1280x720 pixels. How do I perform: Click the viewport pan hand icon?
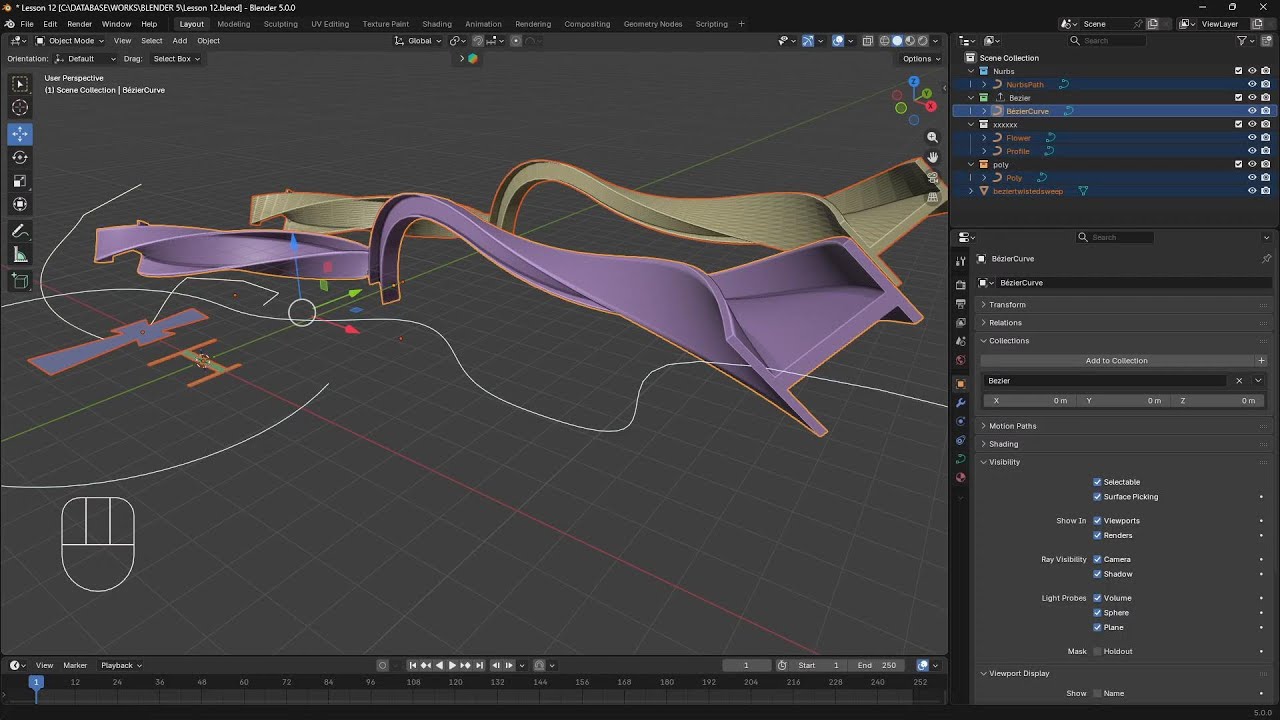tap(933, 157)
